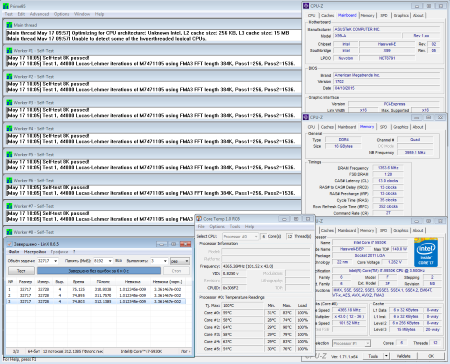
Task: Click the blue LinX completed-without-errors progress bar
Action: click(x=99, y=271)
